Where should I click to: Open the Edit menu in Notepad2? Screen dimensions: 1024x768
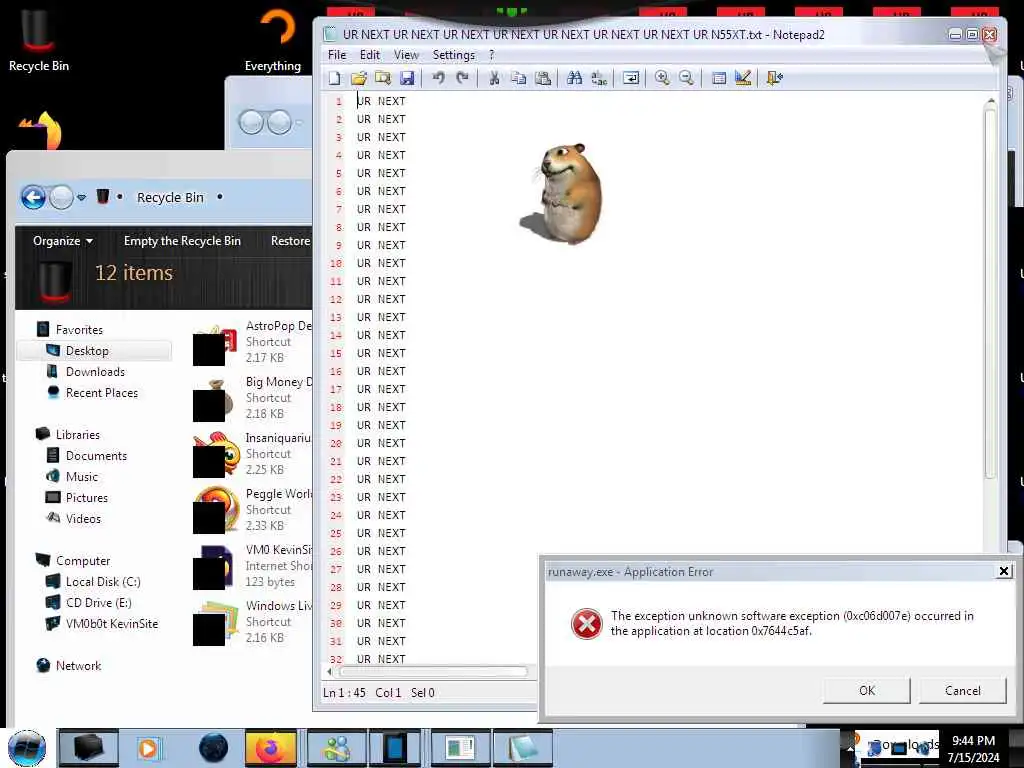tap(370, 55)
